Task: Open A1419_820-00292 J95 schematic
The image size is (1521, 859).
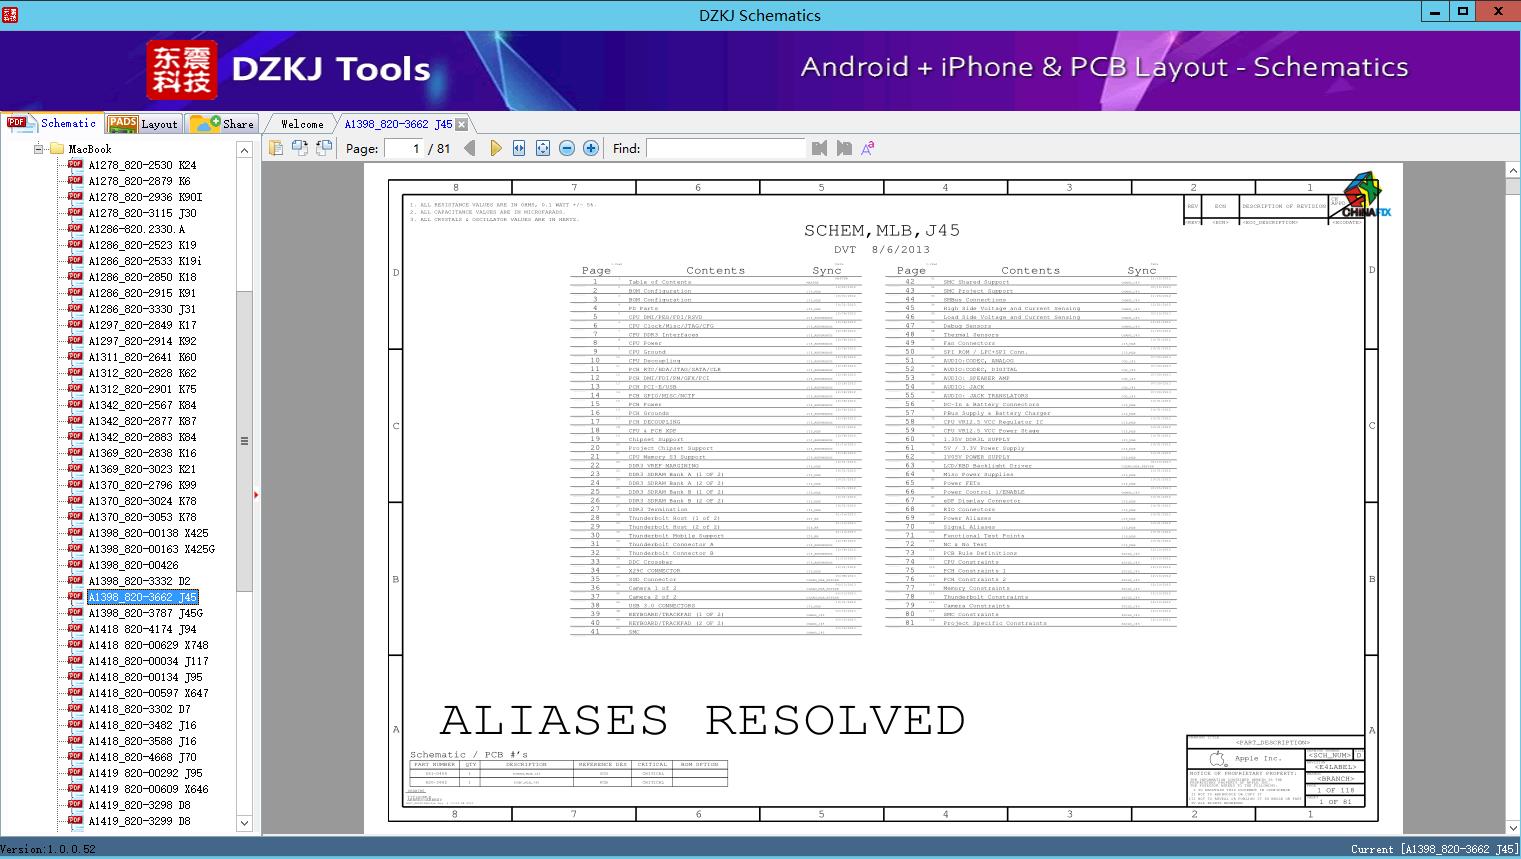Action: click(145, 773)
